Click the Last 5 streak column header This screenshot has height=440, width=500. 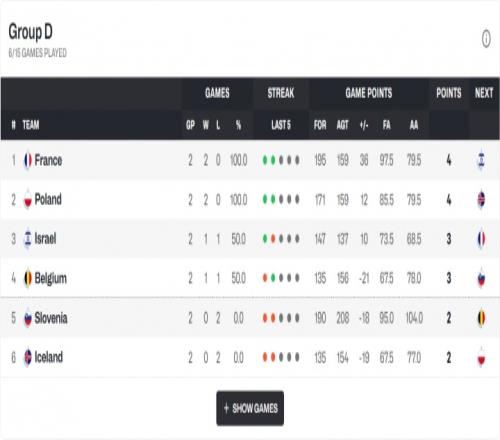(281, 125)
